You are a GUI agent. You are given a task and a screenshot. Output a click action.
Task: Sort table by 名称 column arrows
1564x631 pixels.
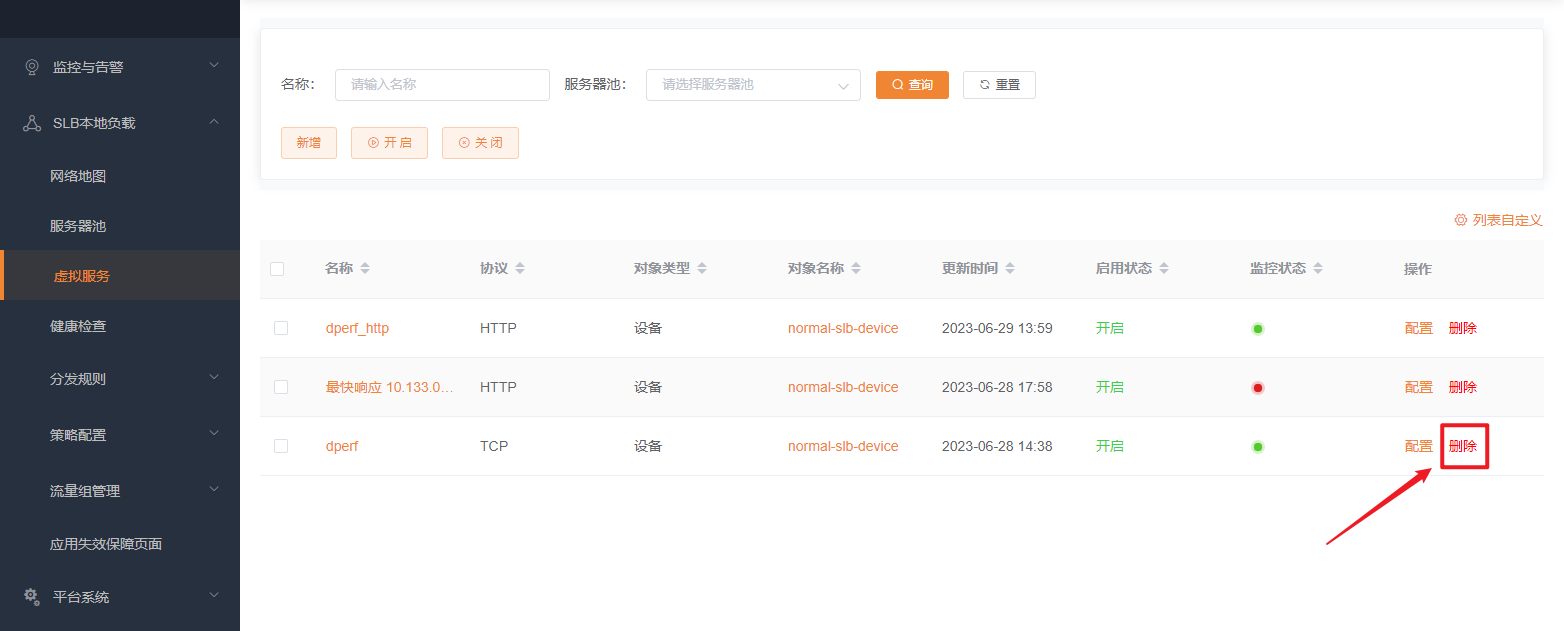coord(365,269)
